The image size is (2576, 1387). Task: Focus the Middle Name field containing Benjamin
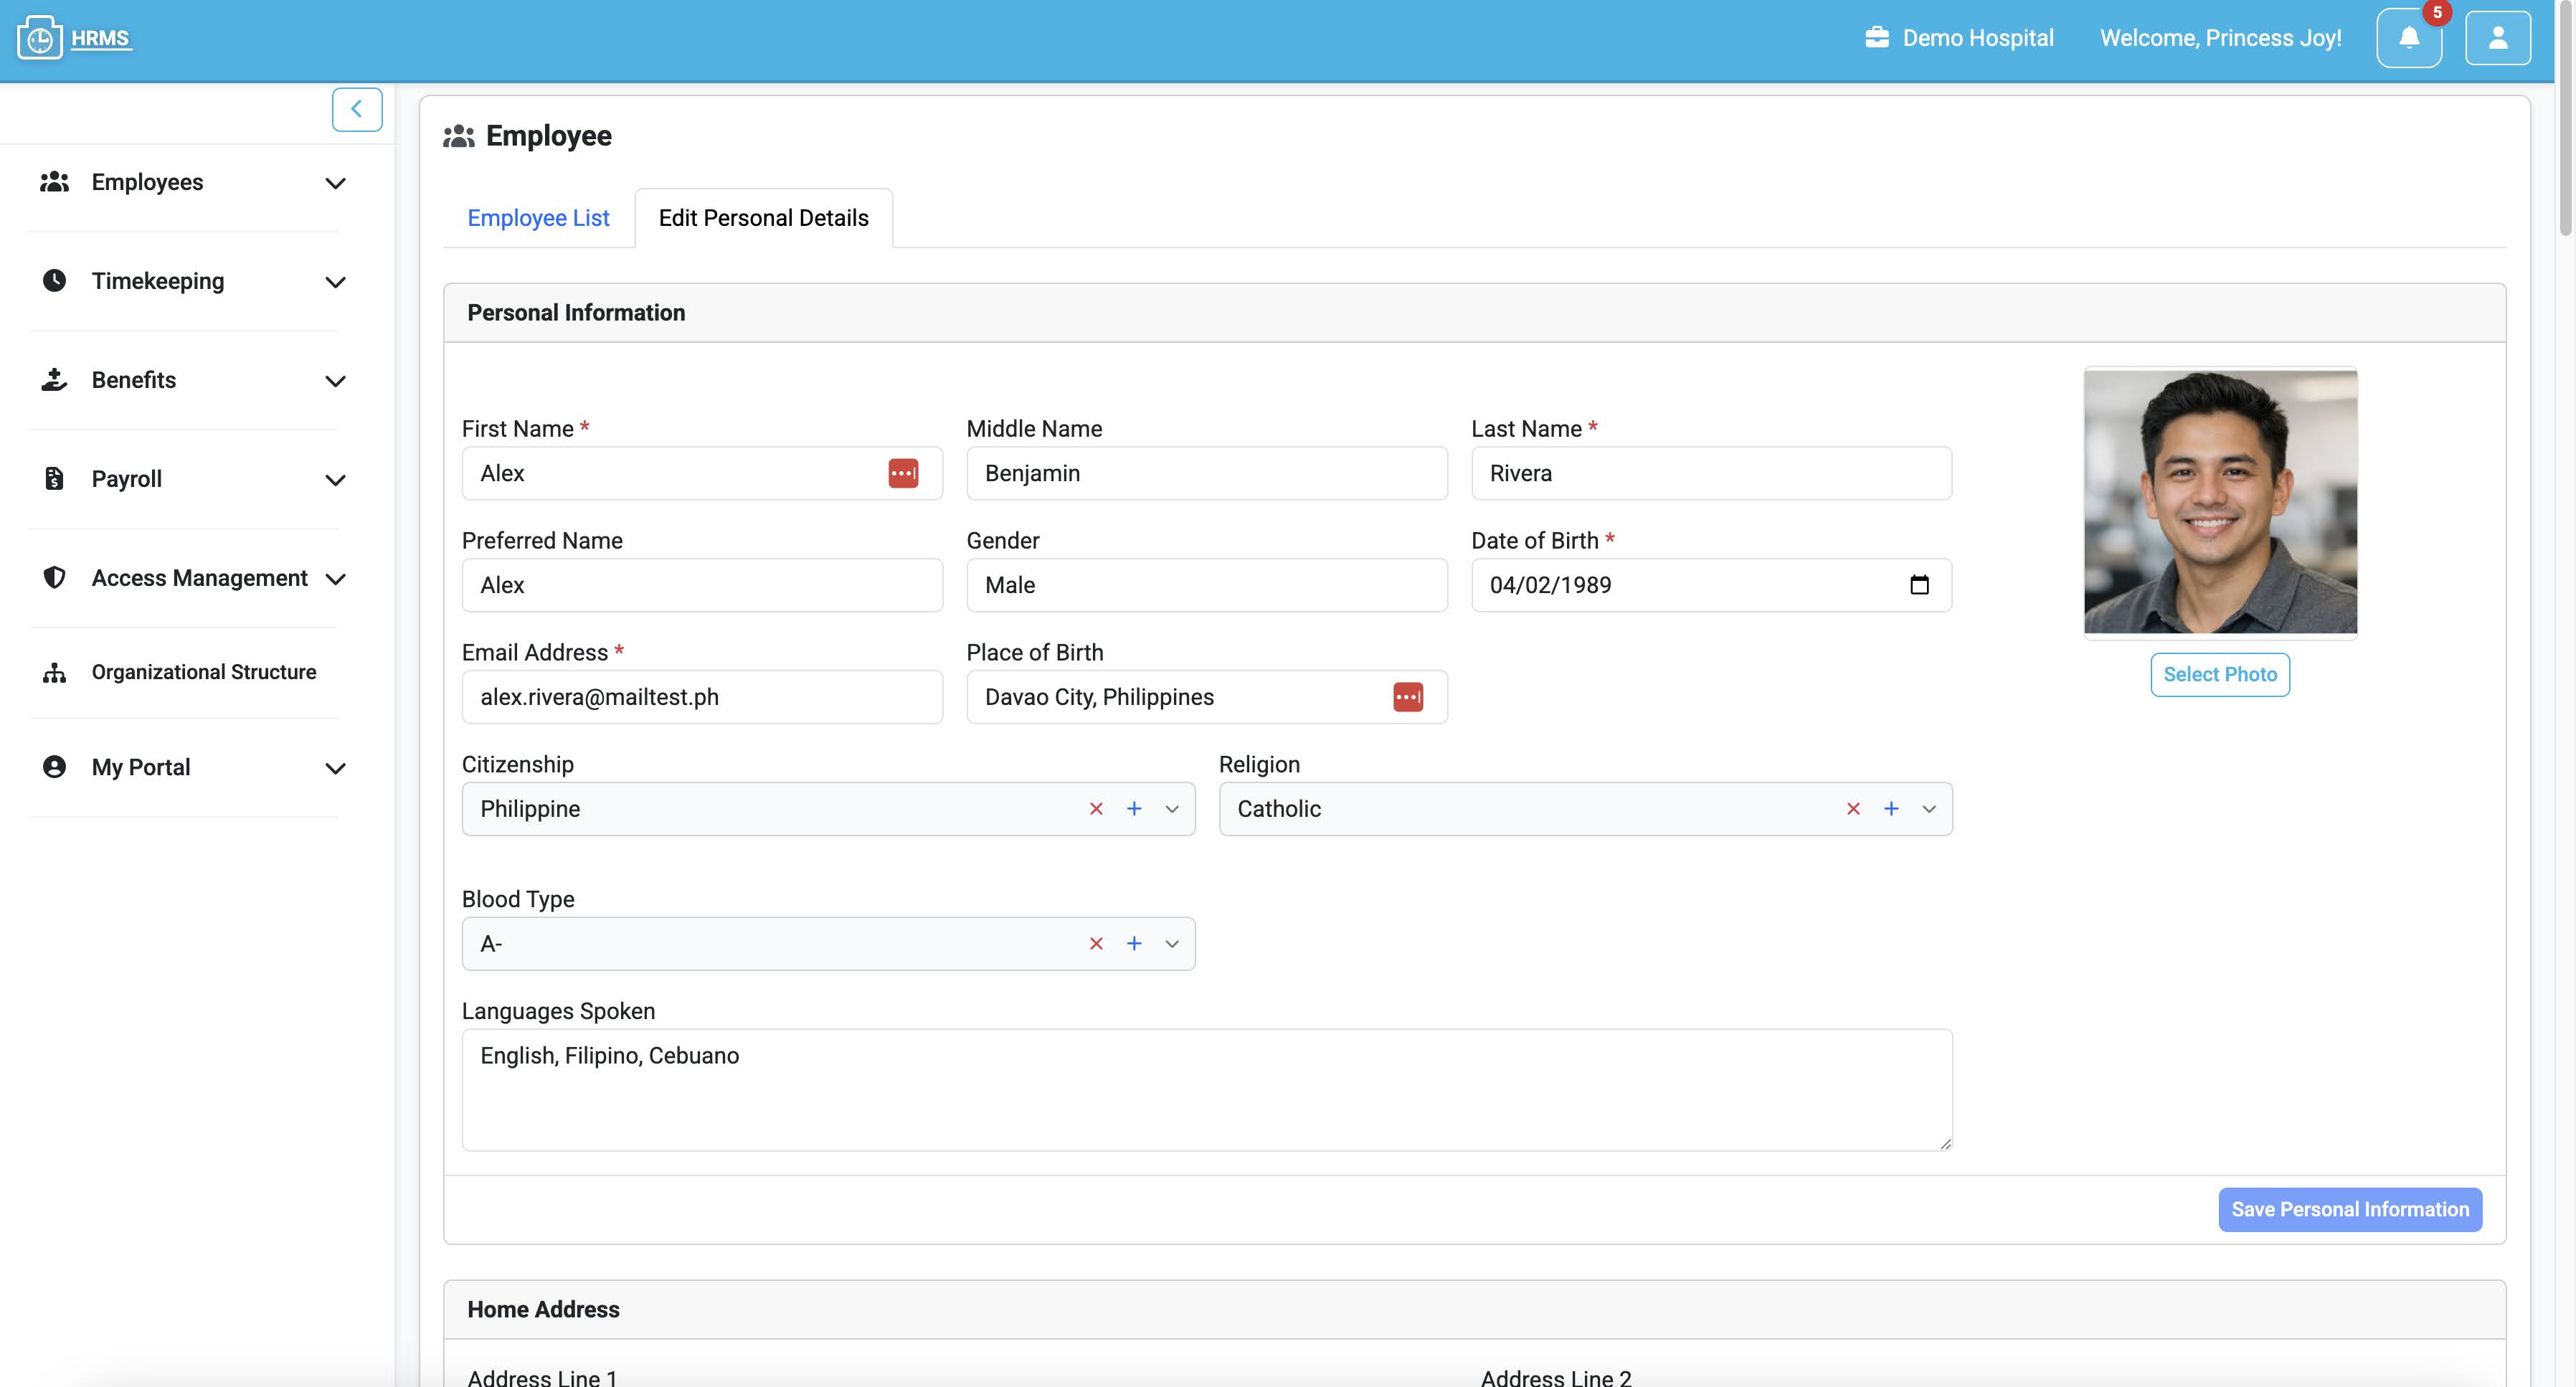click(x=1207, y=473)
